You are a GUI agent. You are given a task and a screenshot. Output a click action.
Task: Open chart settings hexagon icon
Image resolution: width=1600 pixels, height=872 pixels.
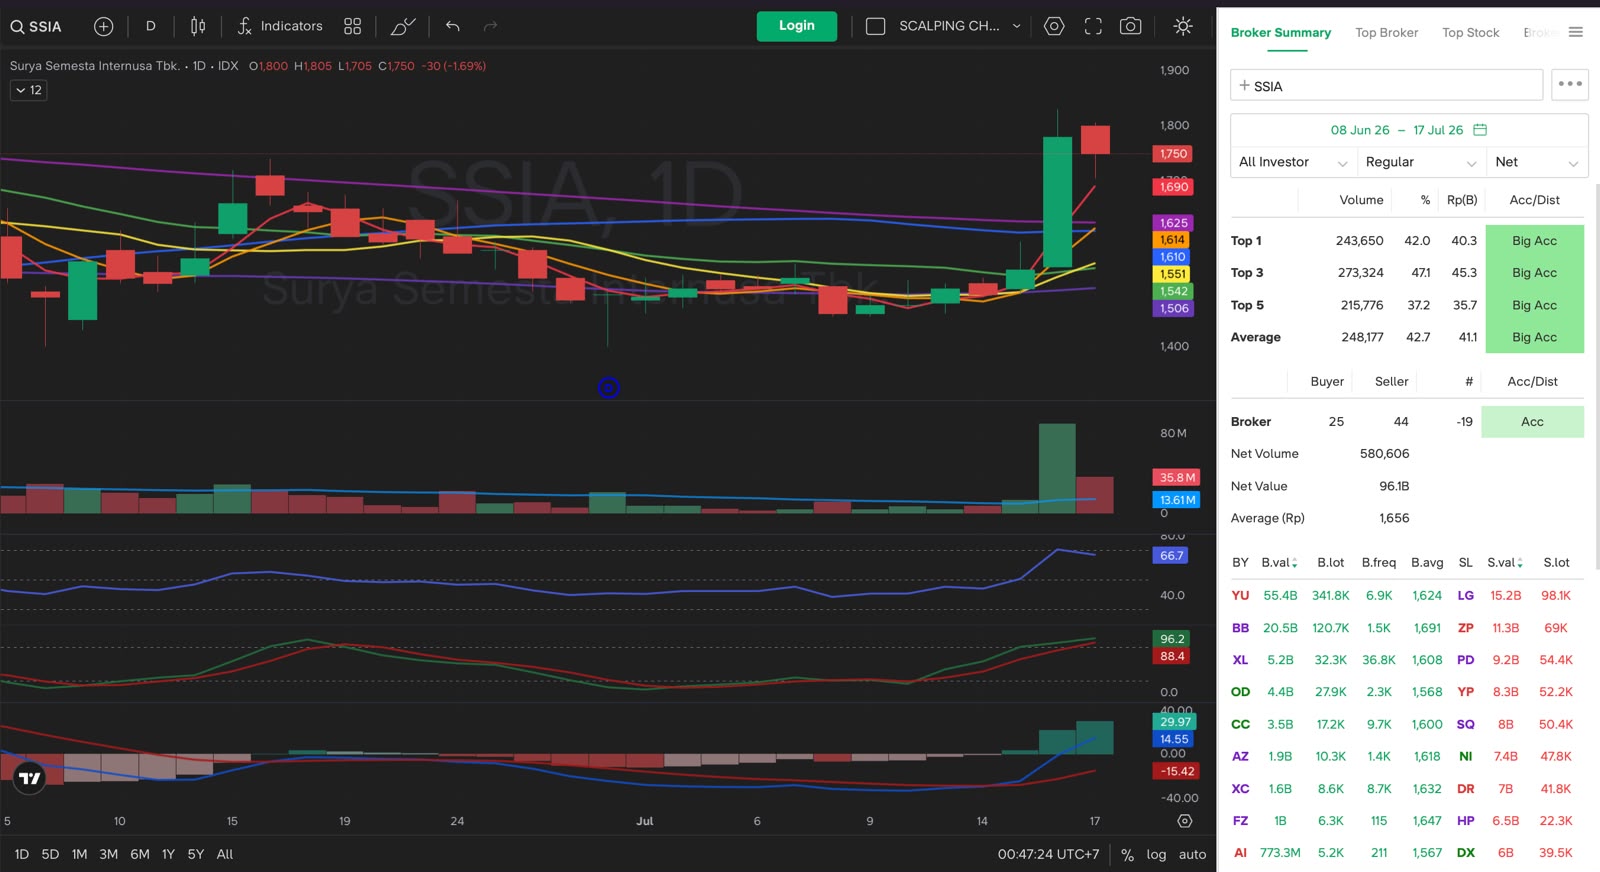[x=1054, y=26]
